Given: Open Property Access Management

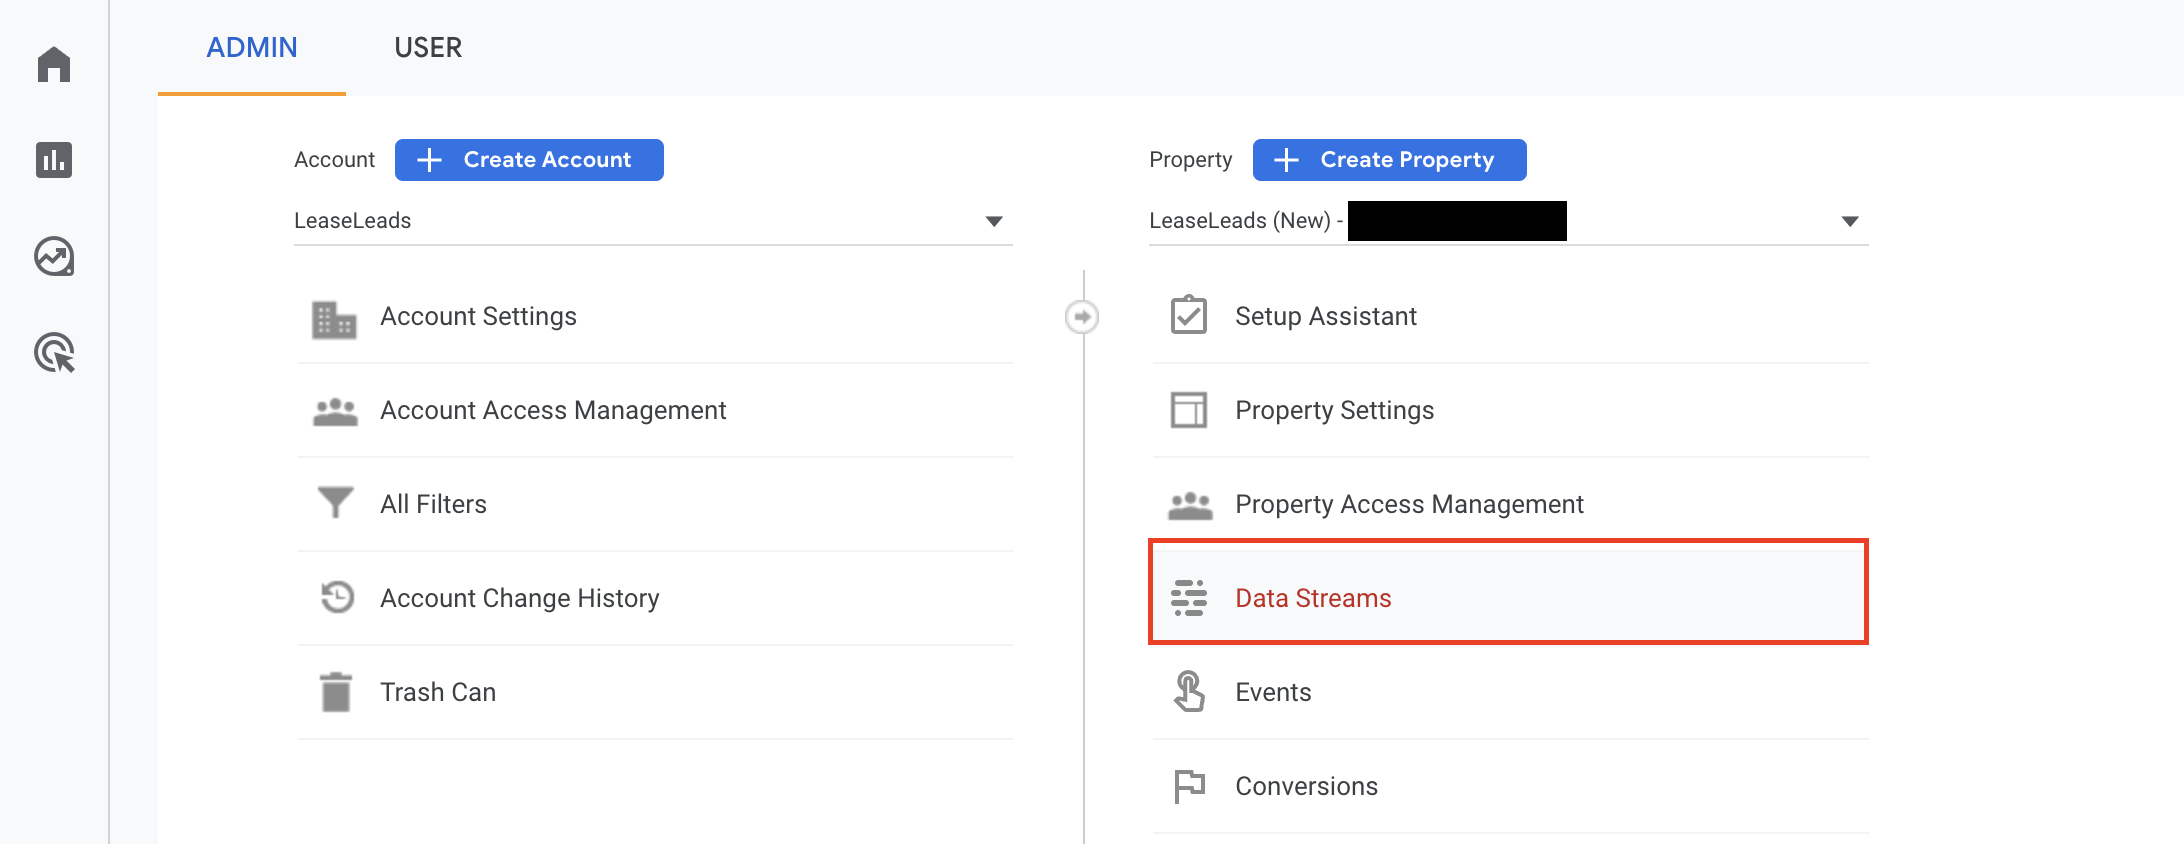Looking at the screenshot, I should (1409, 504).
